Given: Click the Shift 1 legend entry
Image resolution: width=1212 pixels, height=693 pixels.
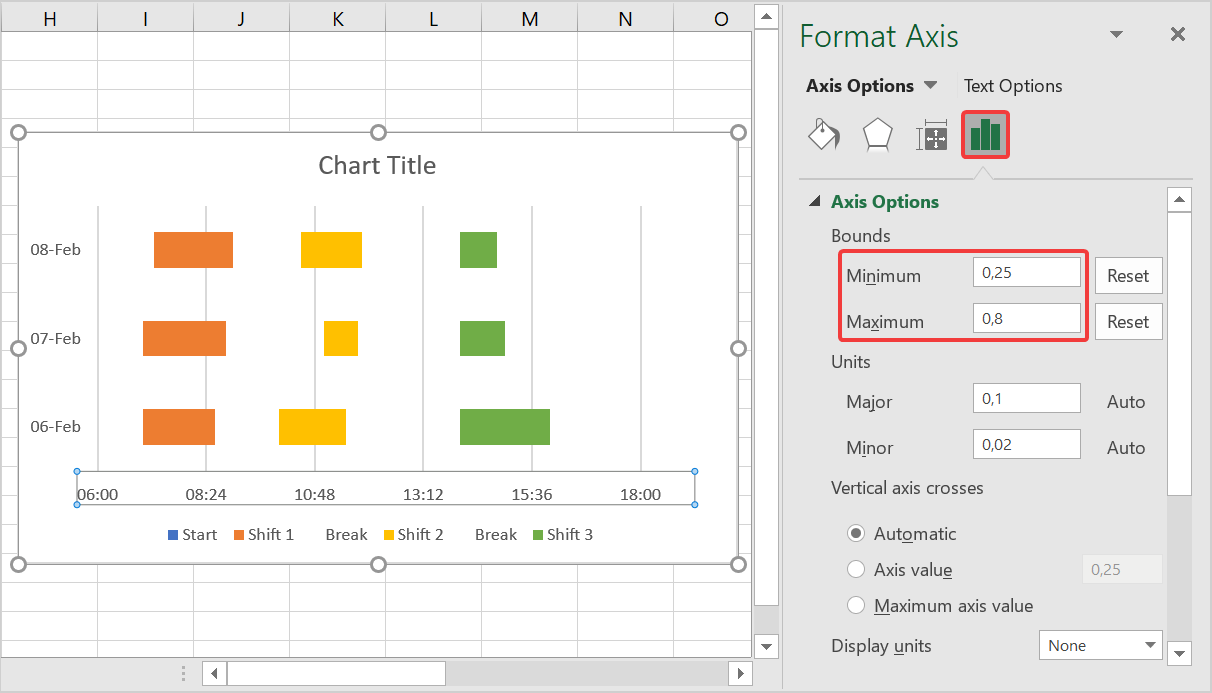Looking at the screenshot, I should click(264, 535).
